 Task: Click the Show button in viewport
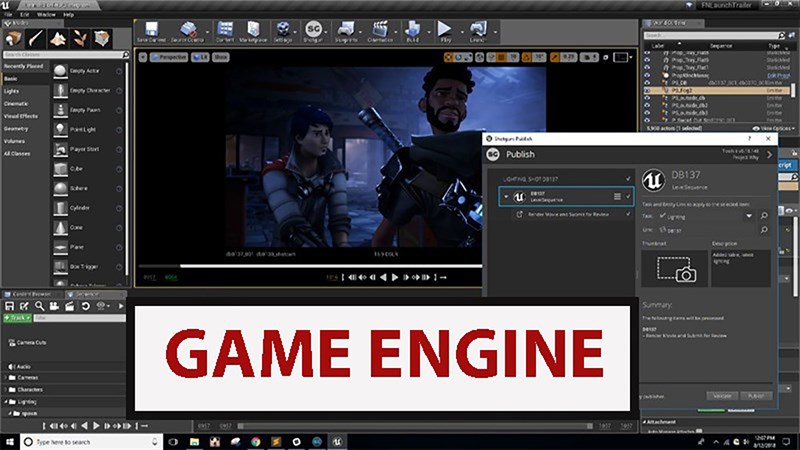click(x=220, y=57)
